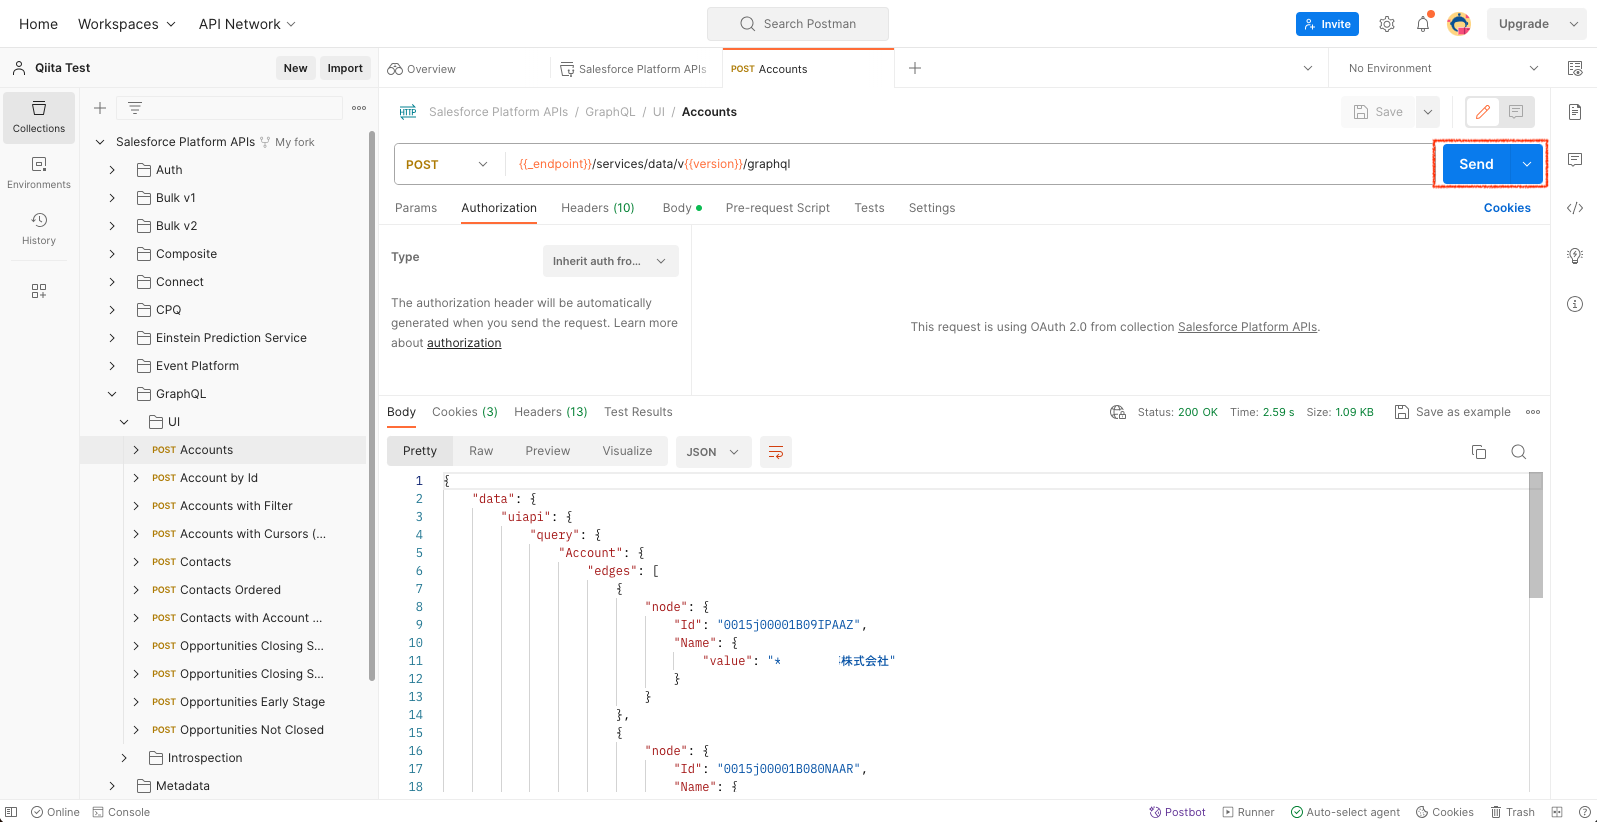Open the History sidebar panel
This screenshot has width=1597, height=822.
[x=39, y=229]
